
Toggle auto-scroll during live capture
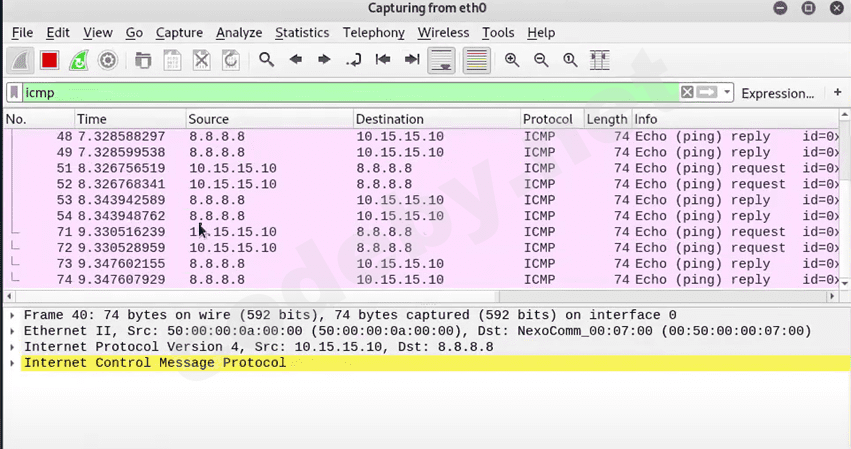pyautogui.click(x=441, y=60)
